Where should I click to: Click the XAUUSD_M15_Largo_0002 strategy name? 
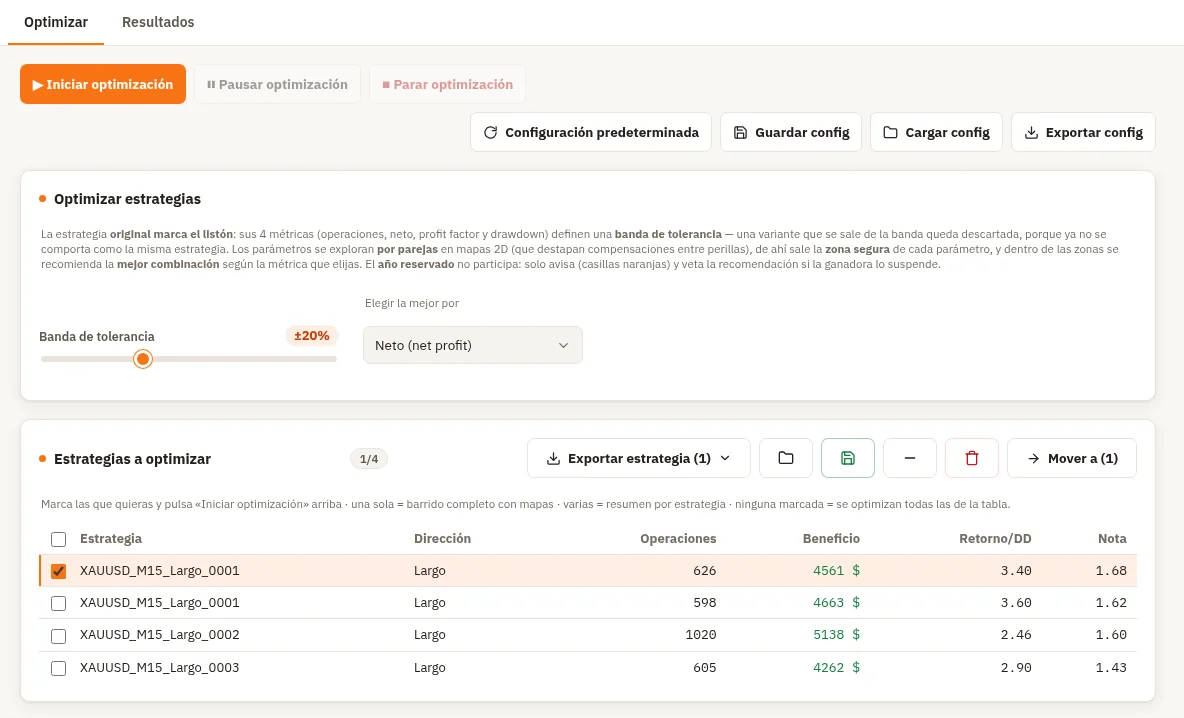159,635
